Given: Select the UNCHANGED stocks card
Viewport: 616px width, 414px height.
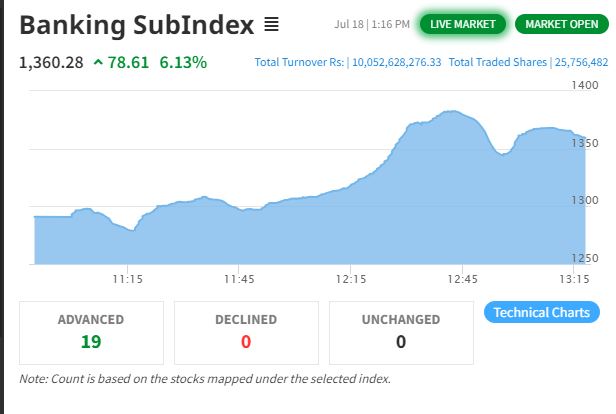Looking at the screenshot, I should (x=401, y=331).
